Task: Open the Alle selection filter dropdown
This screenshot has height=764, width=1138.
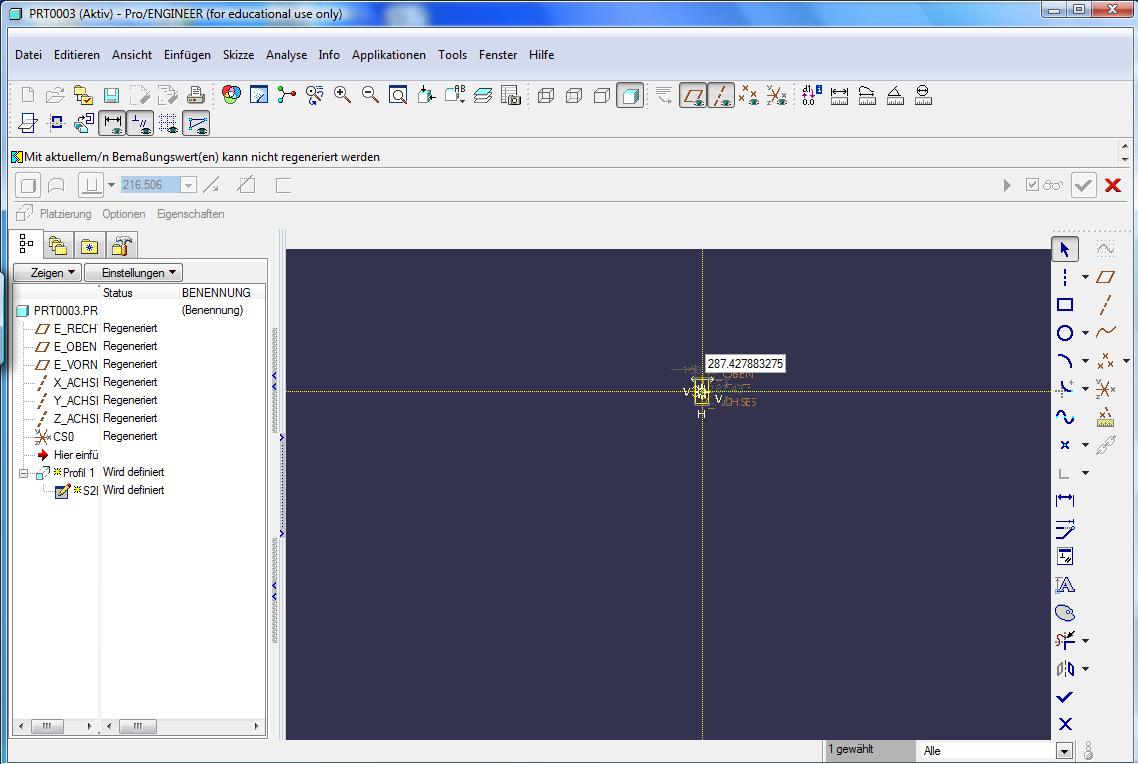Action: pos(1065,751)
